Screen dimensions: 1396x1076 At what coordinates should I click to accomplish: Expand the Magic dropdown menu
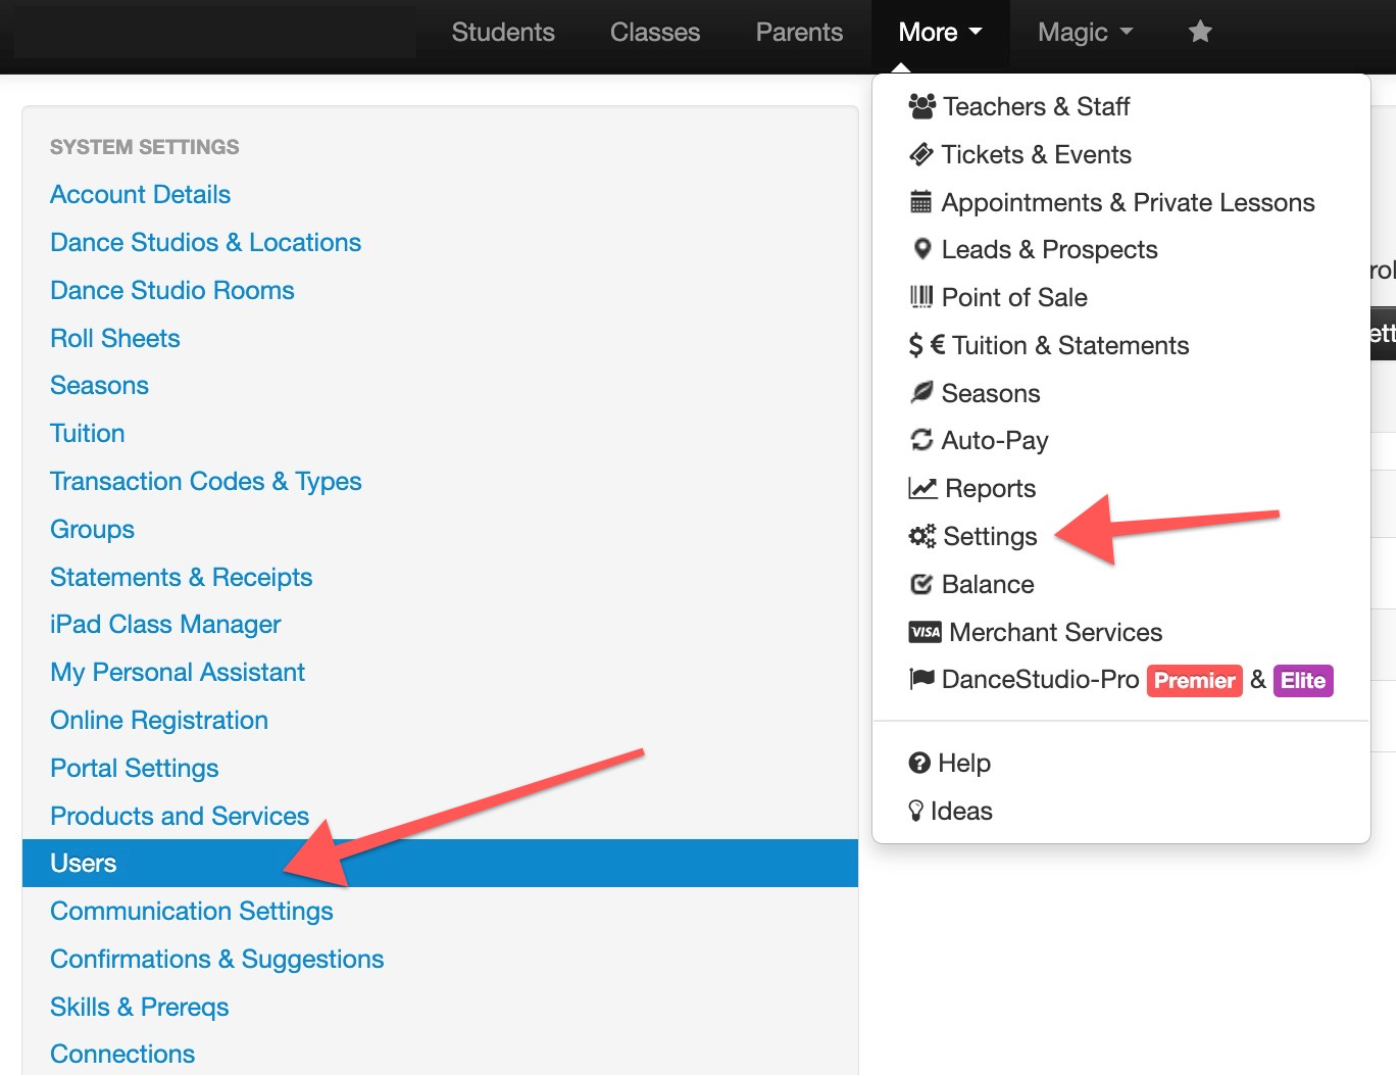[1085, 32]
